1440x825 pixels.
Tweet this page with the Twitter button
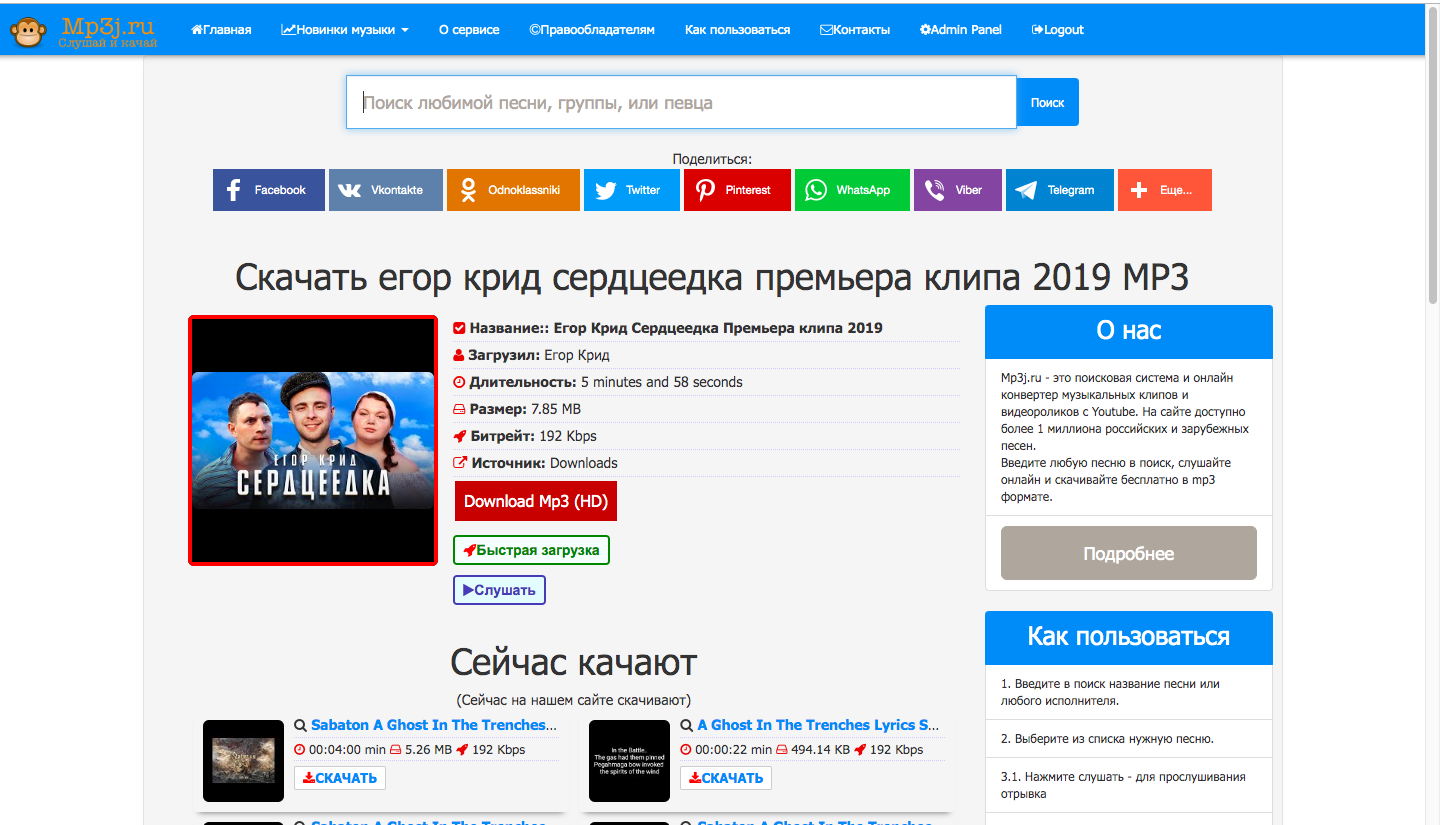[632, 190]
